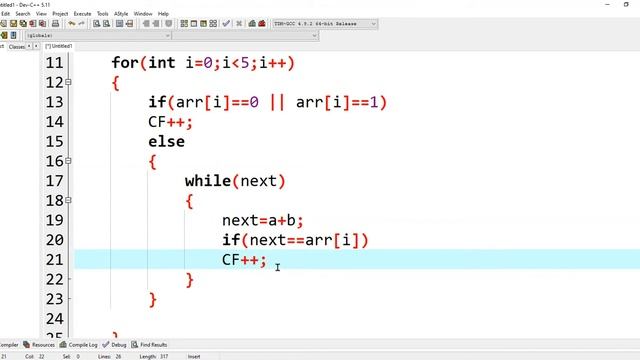Select the Untitled1 editor tab
This screenshot has width=640, height=360.
(x=59, y=46)
